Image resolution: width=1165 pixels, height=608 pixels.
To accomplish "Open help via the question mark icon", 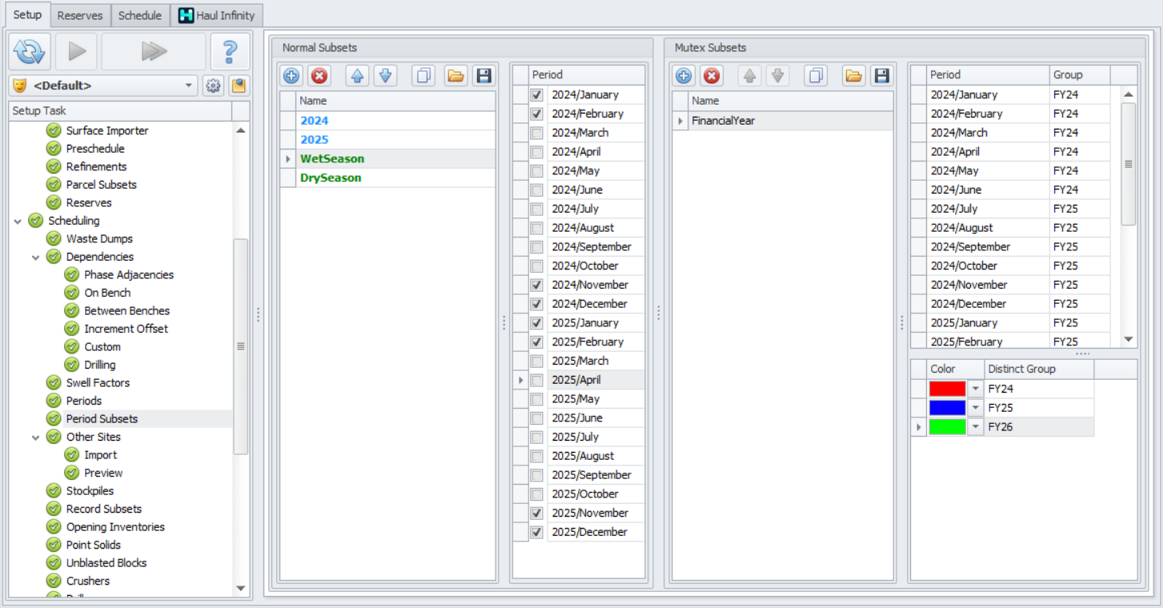I will point(230,51).
